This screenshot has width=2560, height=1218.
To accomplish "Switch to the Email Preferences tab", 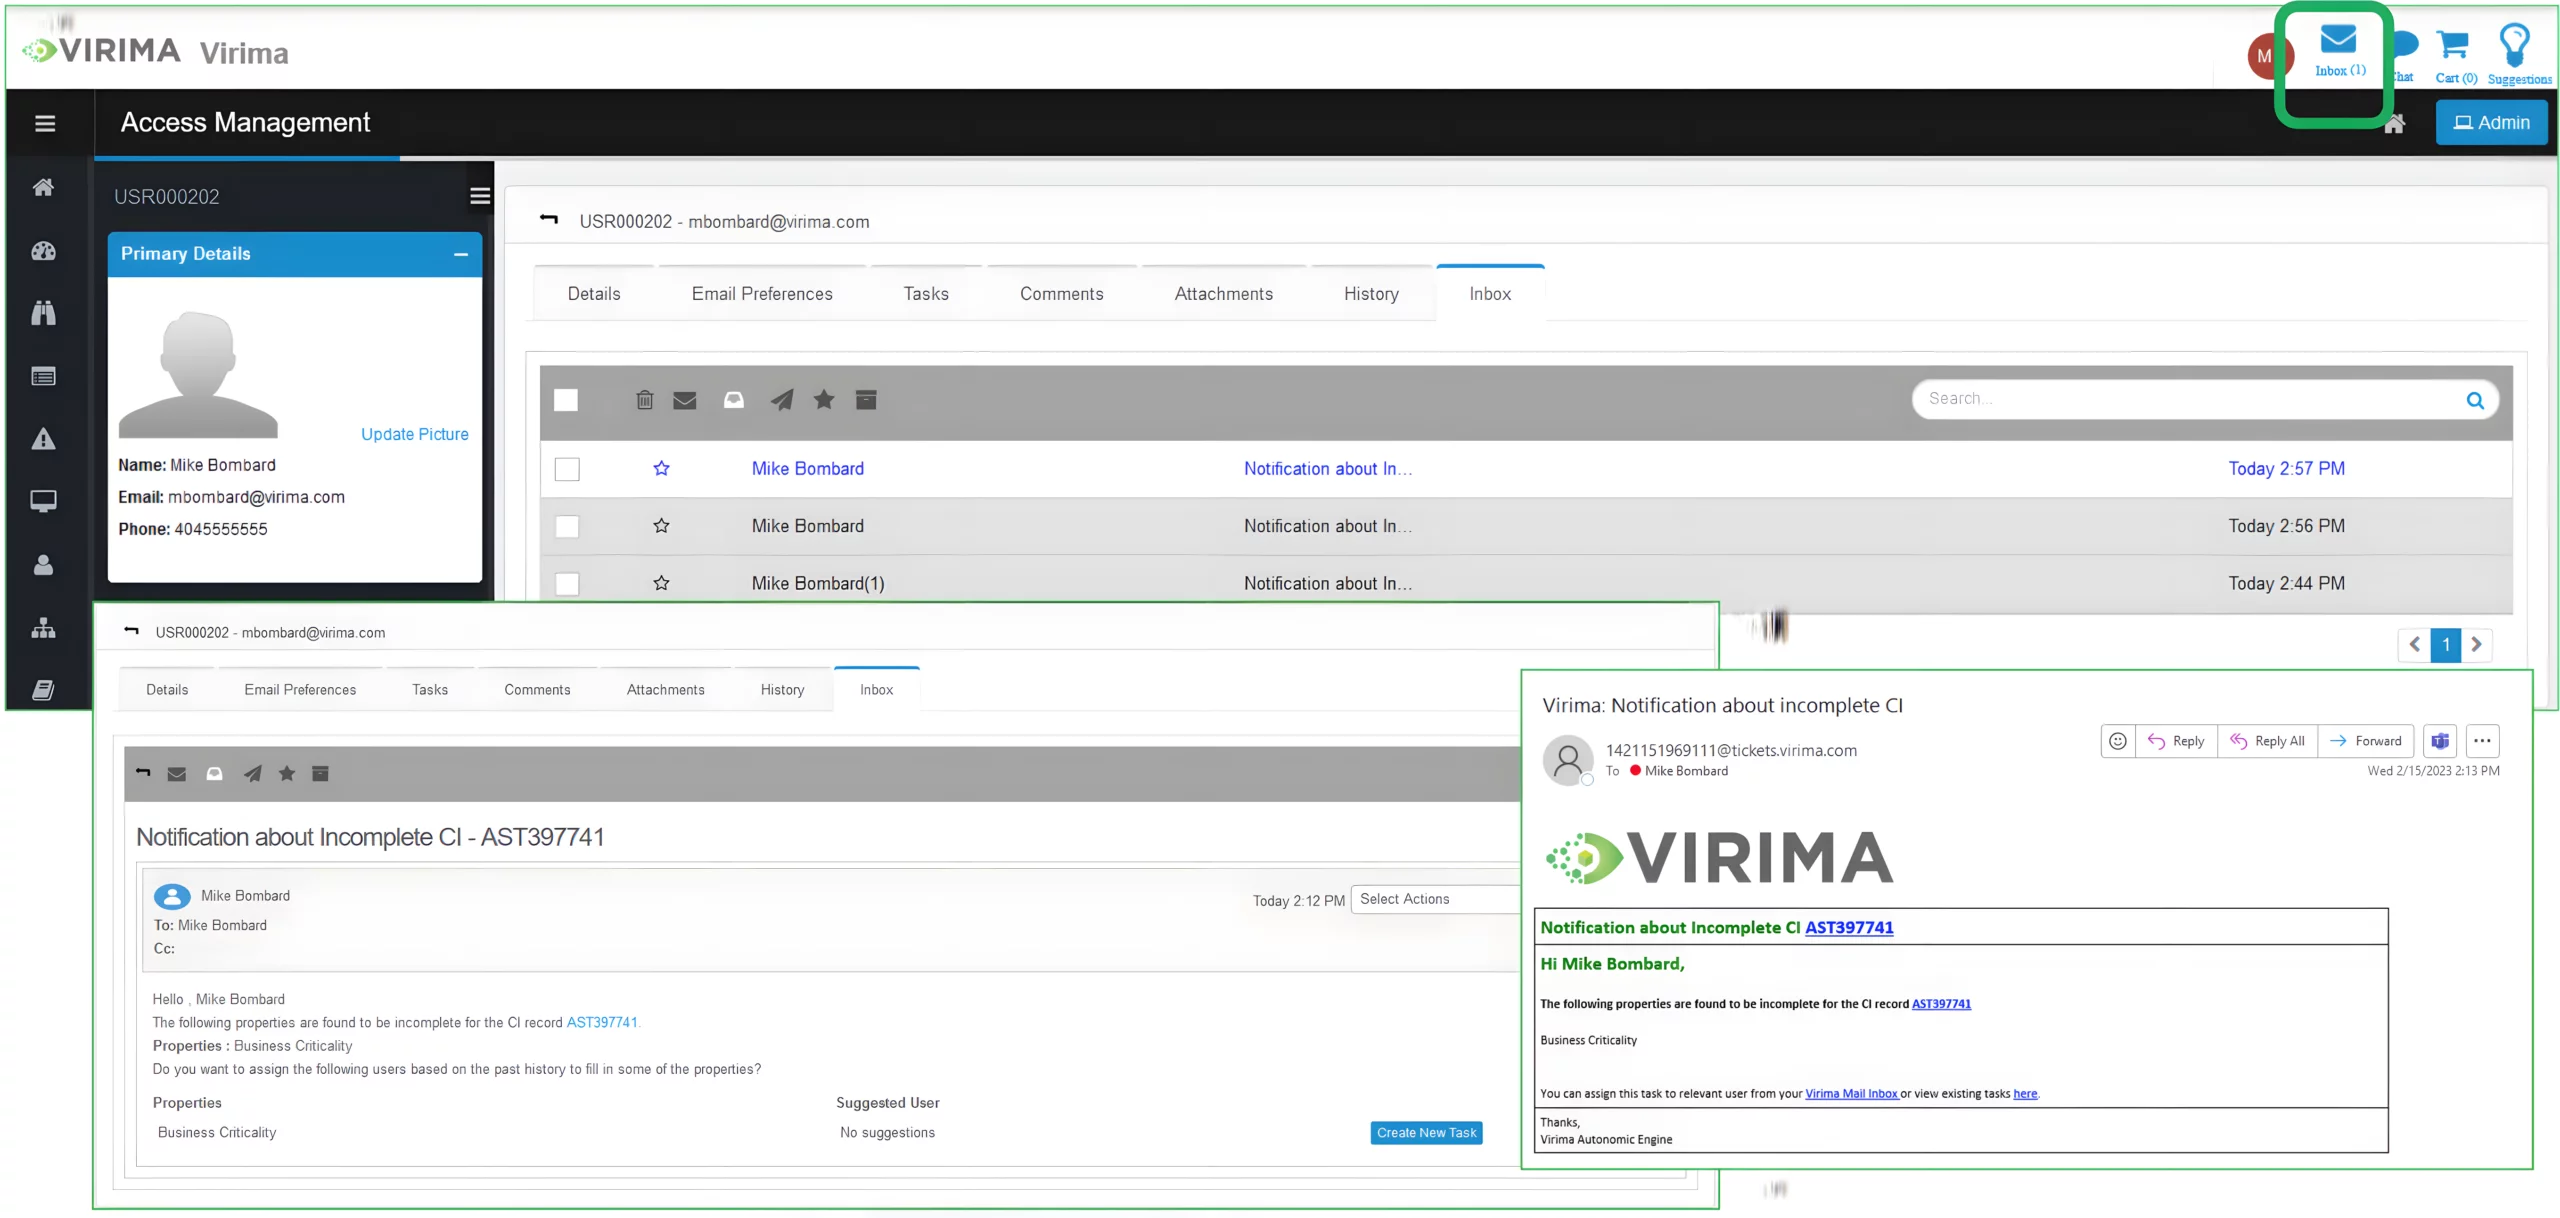I will click(x=761, y=293).
